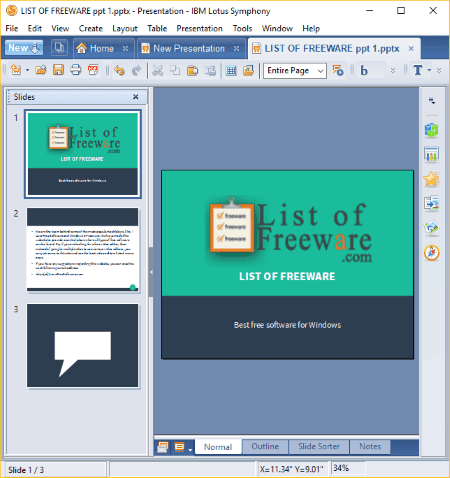The width and height of the screenshot is (450, 478).
Task: Click the New document toolbar icon
Action: click(16, 70)
